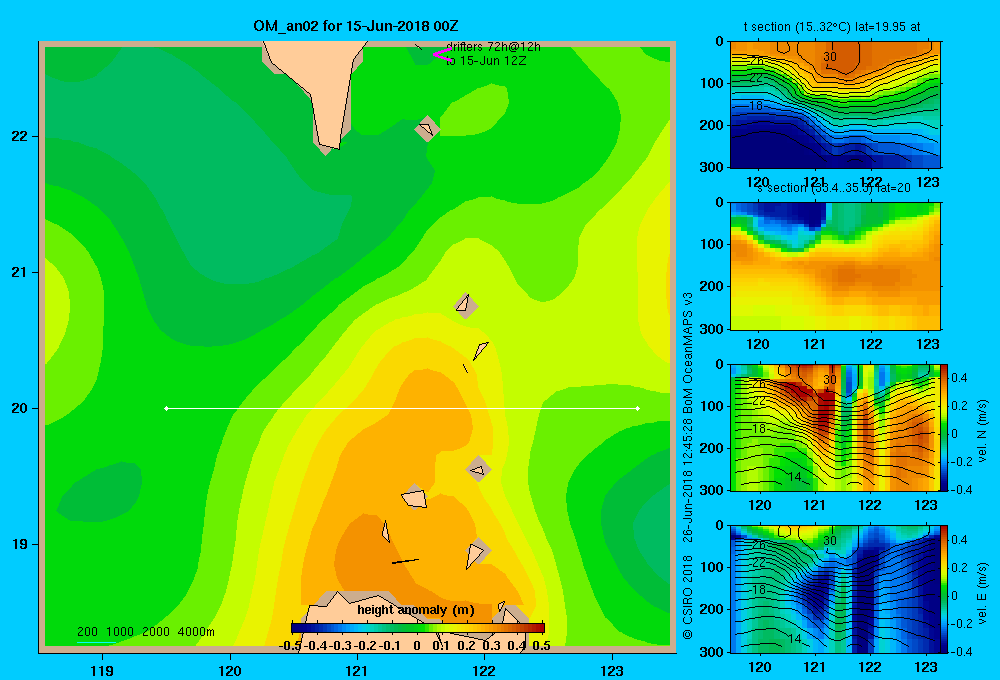1000x680 pixels.
Task: Click latitude label 21 on main map
Action: [x=20, y=272]
